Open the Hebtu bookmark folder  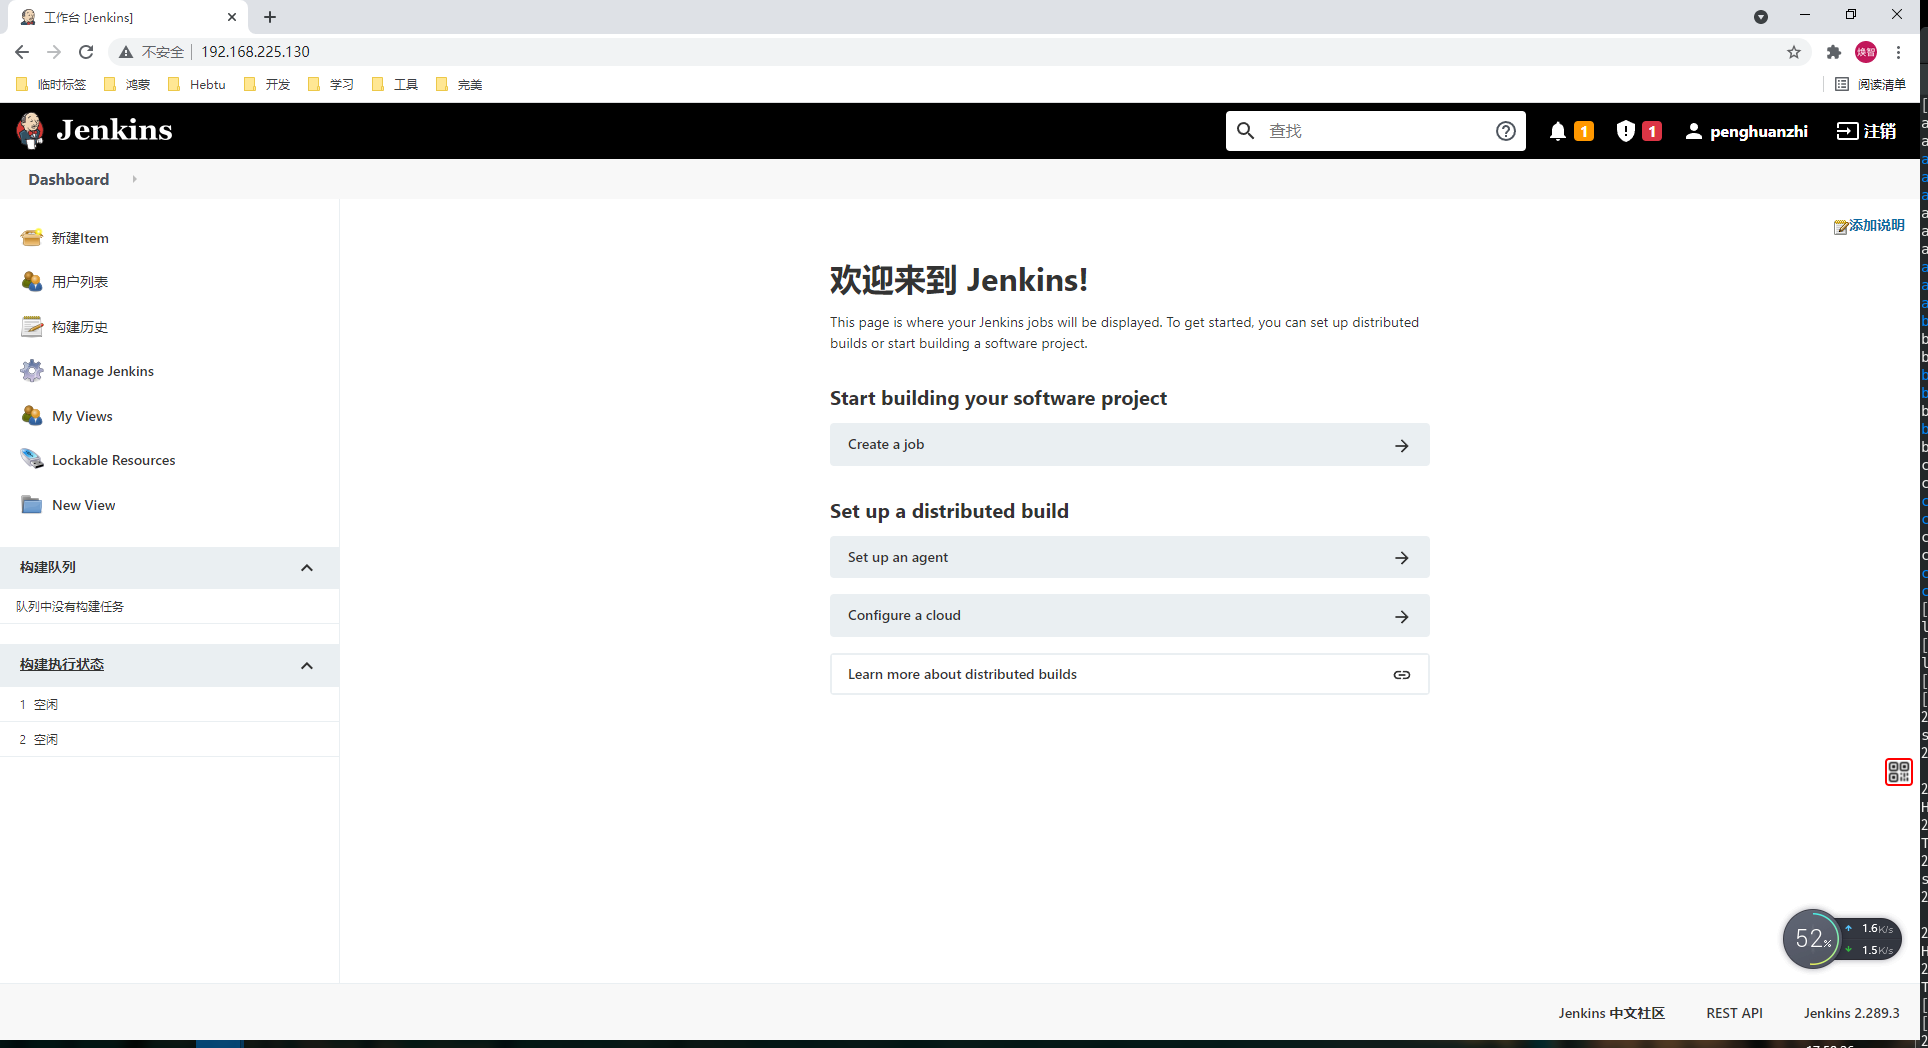pos(197,85)
